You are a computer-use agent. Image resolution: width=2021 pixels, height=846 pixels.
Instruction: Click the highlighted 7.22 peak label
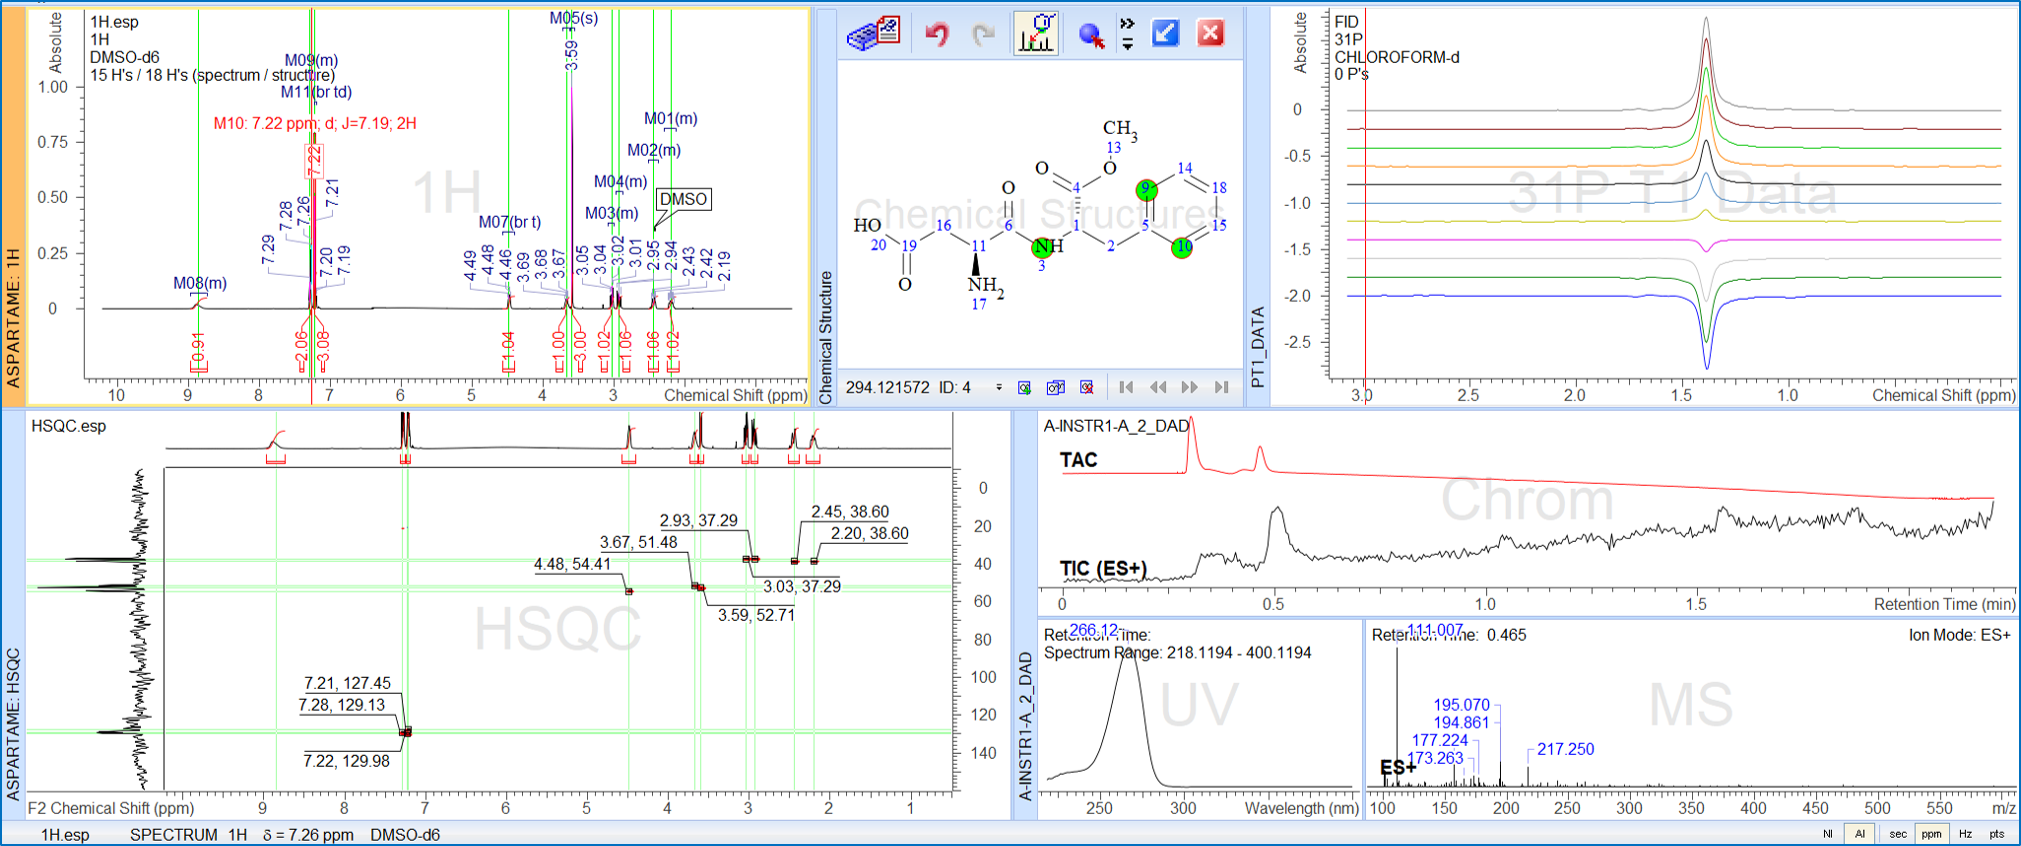(x=313, y=161)
